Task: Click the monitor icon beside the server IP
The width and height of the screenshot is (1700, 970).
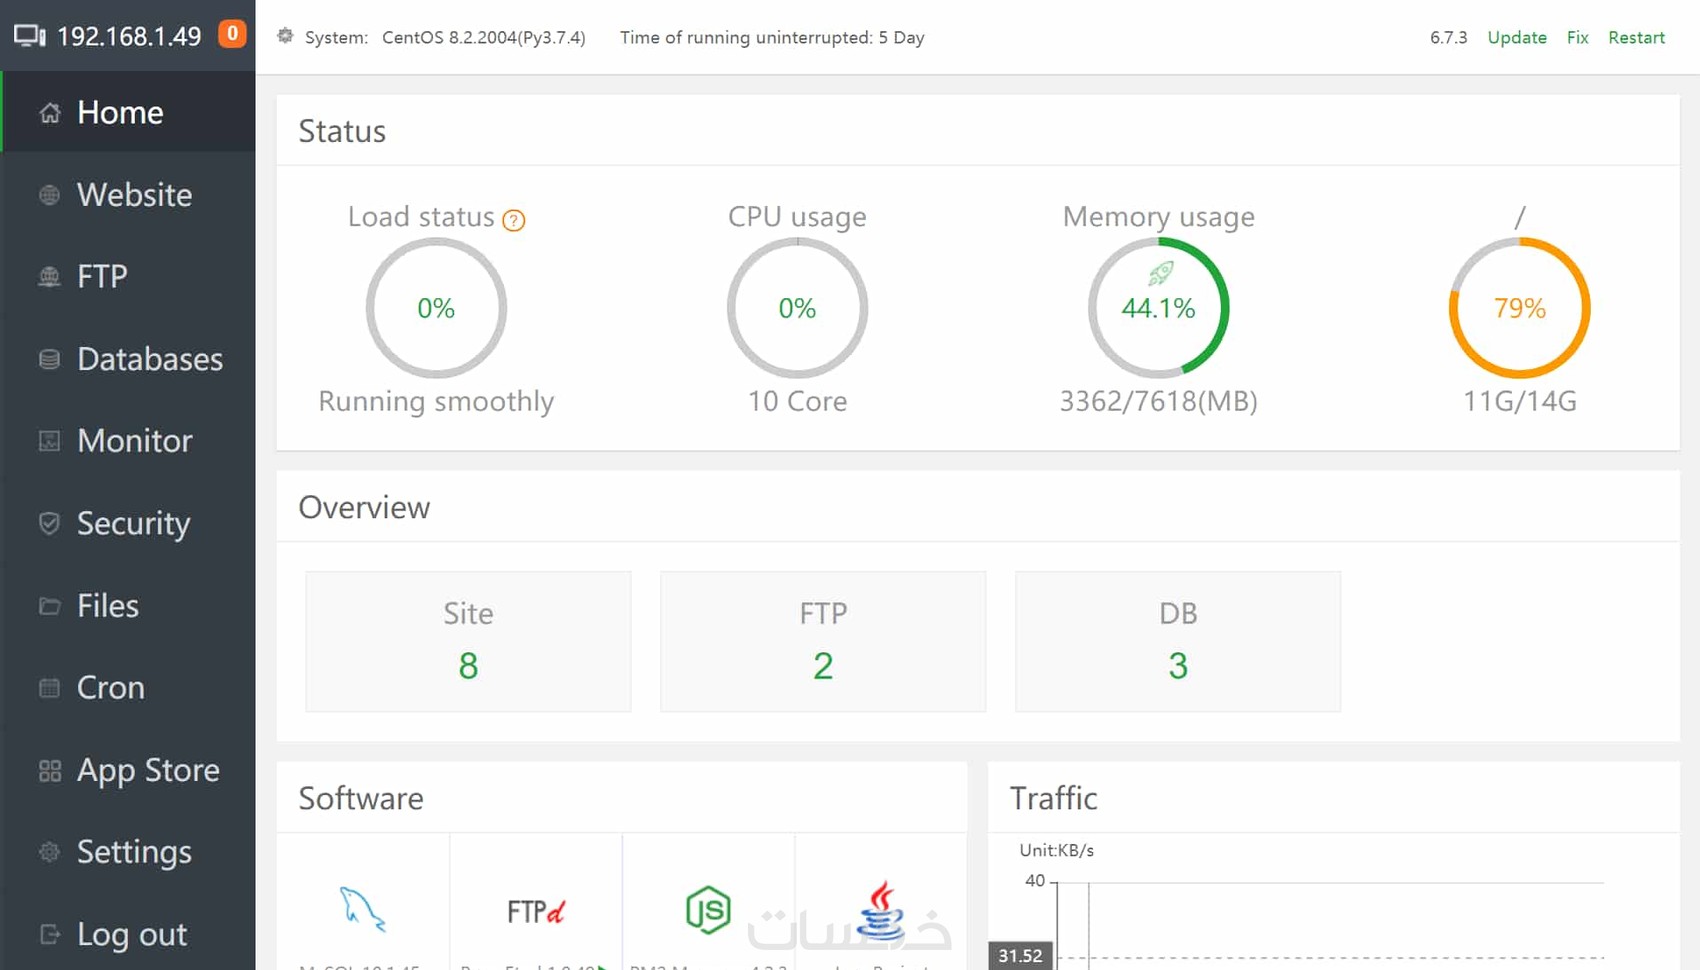Action: [29, 36]
